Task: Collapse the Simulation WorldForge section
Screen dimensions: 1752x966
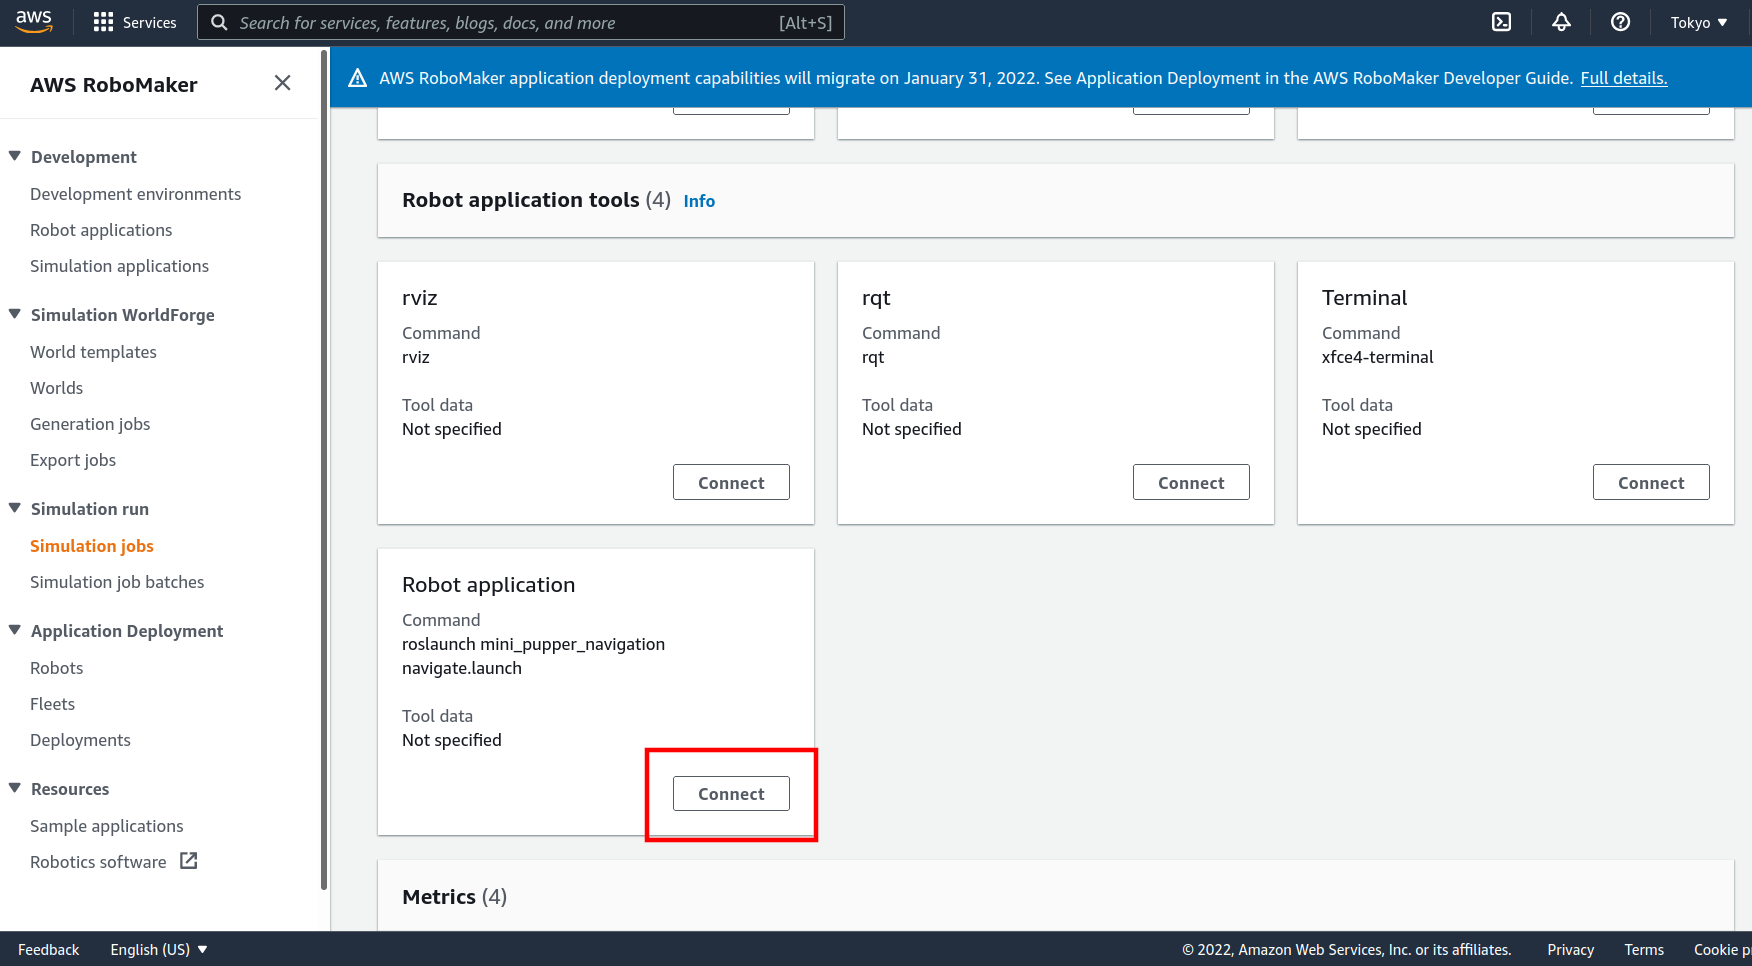Action: 15,314
